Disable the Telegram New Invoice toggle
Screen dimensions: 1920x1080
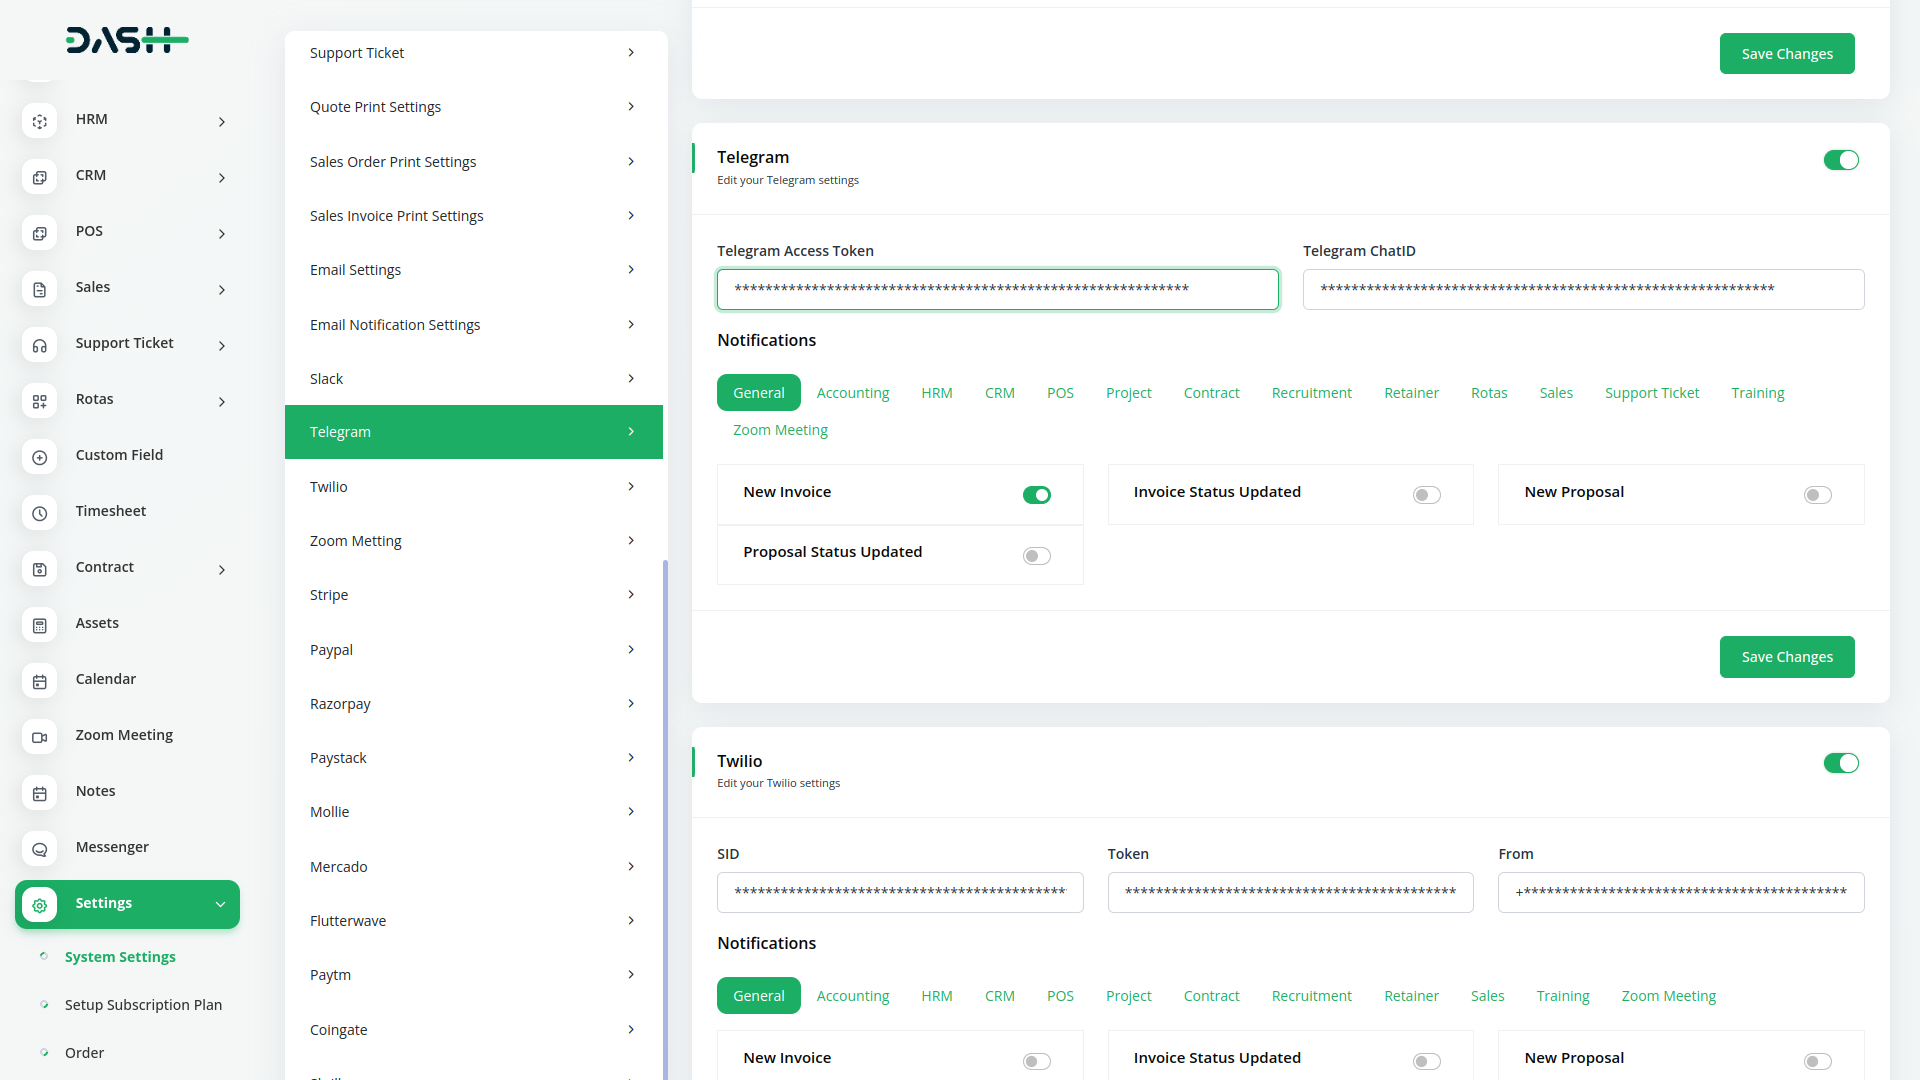point(1036,495)
